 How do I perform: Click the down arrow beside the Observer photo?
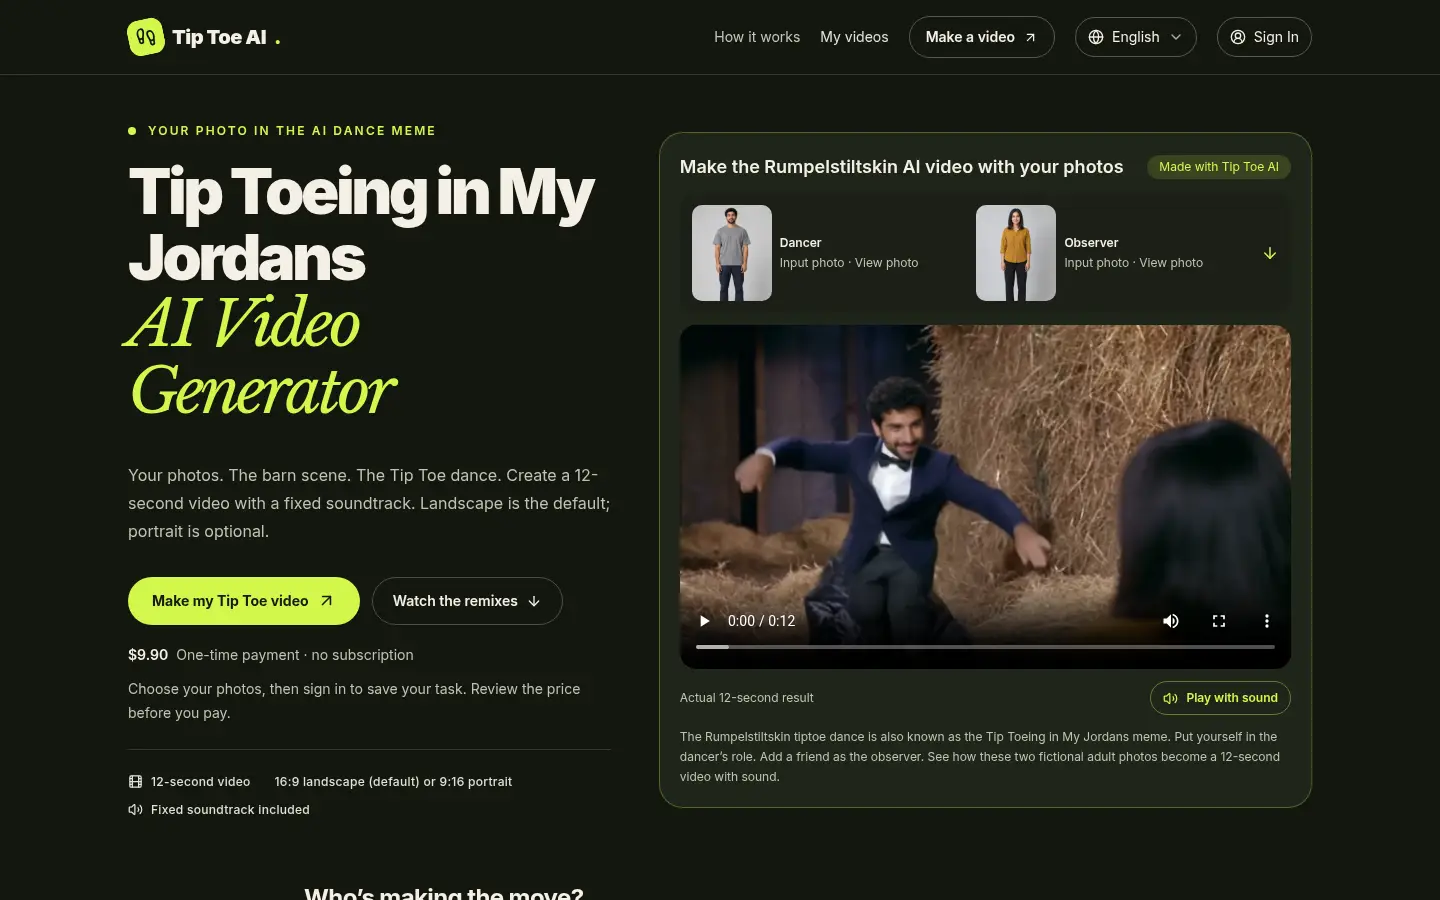tap(1270, 253)
